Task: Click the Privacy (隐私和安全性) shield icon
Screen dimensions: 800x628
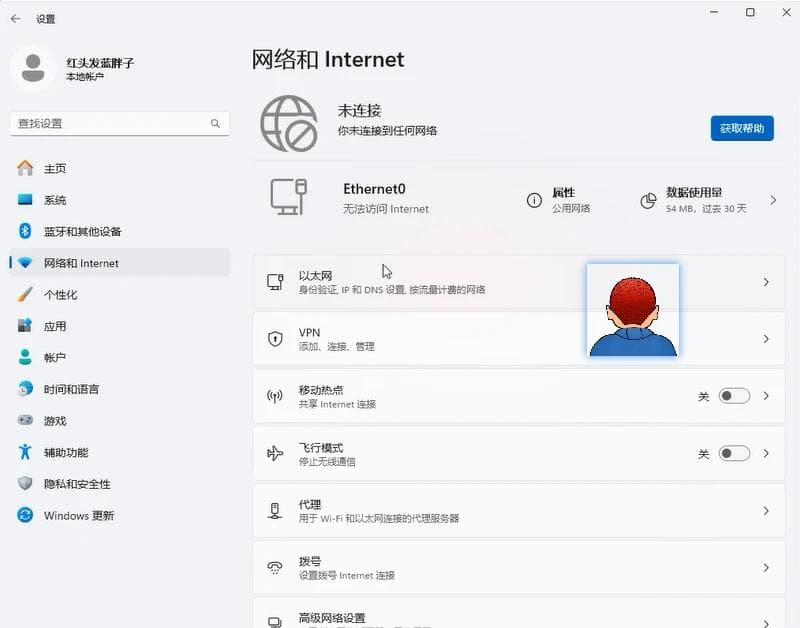Action: tap(25, 483)
